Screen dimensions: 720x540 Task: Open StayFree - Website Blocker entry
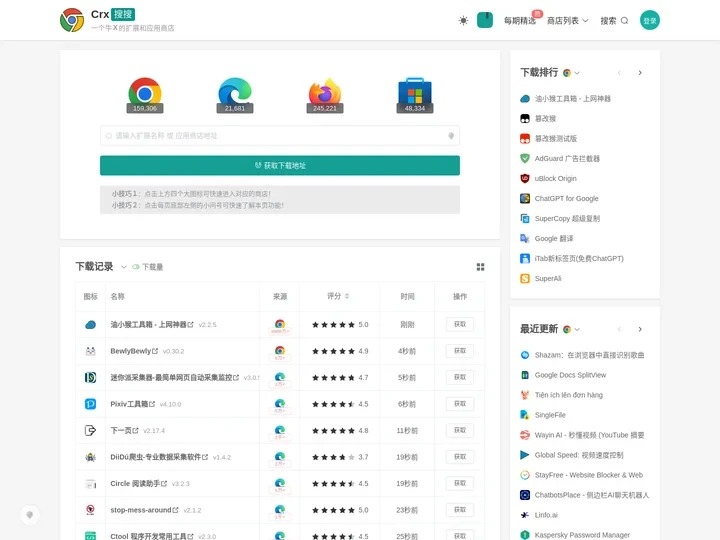(x=589, y=475)
